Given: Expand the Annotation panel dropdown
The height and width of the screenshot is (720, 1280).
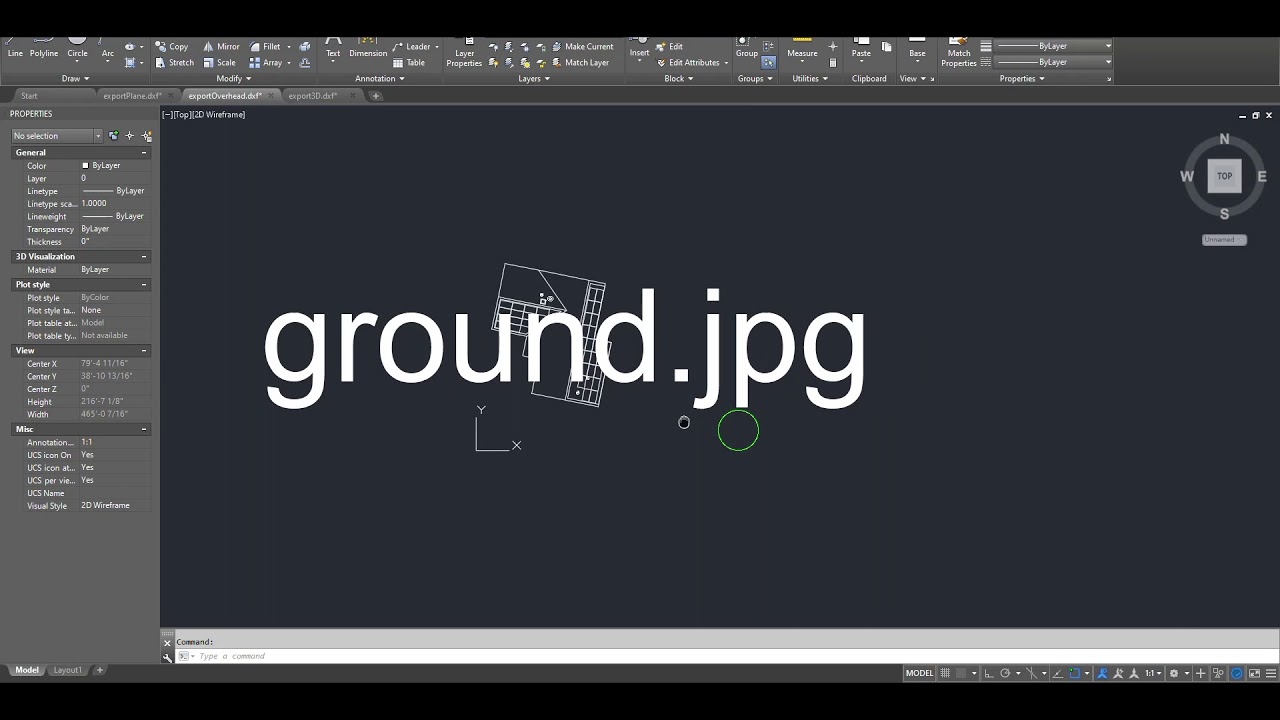Looking at the screenshot, I should pos(380,78).
